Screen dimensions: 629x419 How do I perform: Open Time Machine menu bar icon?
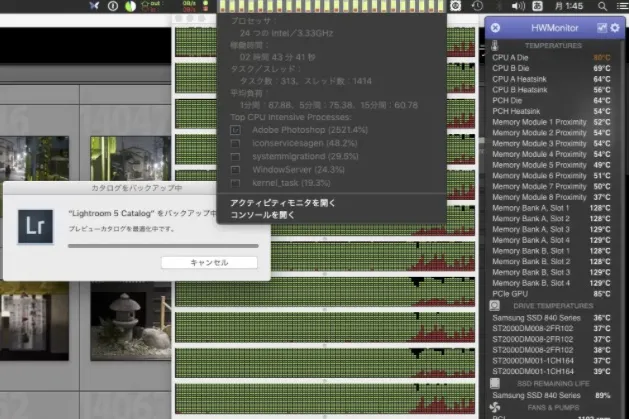point(477,6)
